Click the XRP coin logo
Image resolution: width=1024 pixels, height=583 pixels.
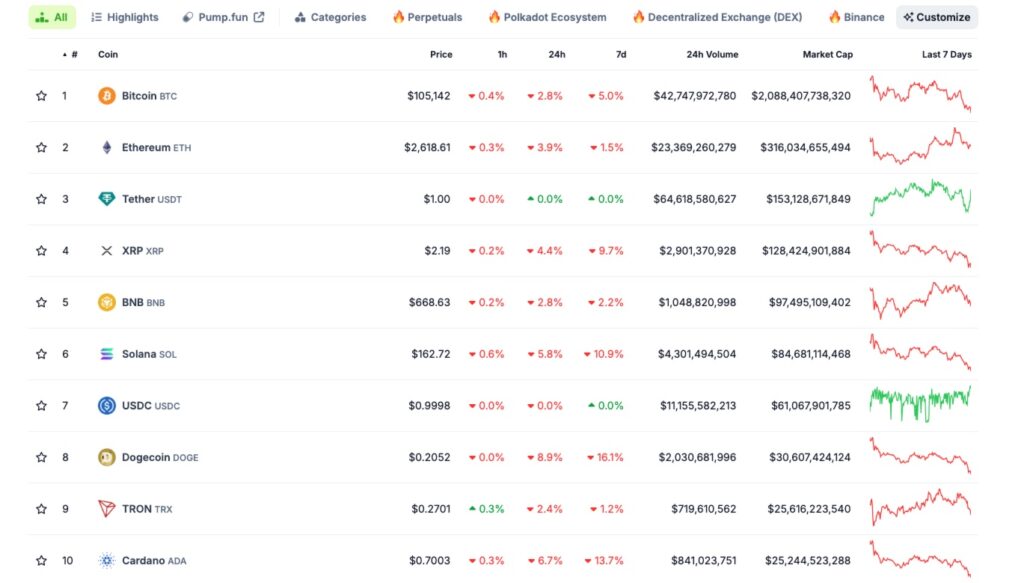point(107,251)
